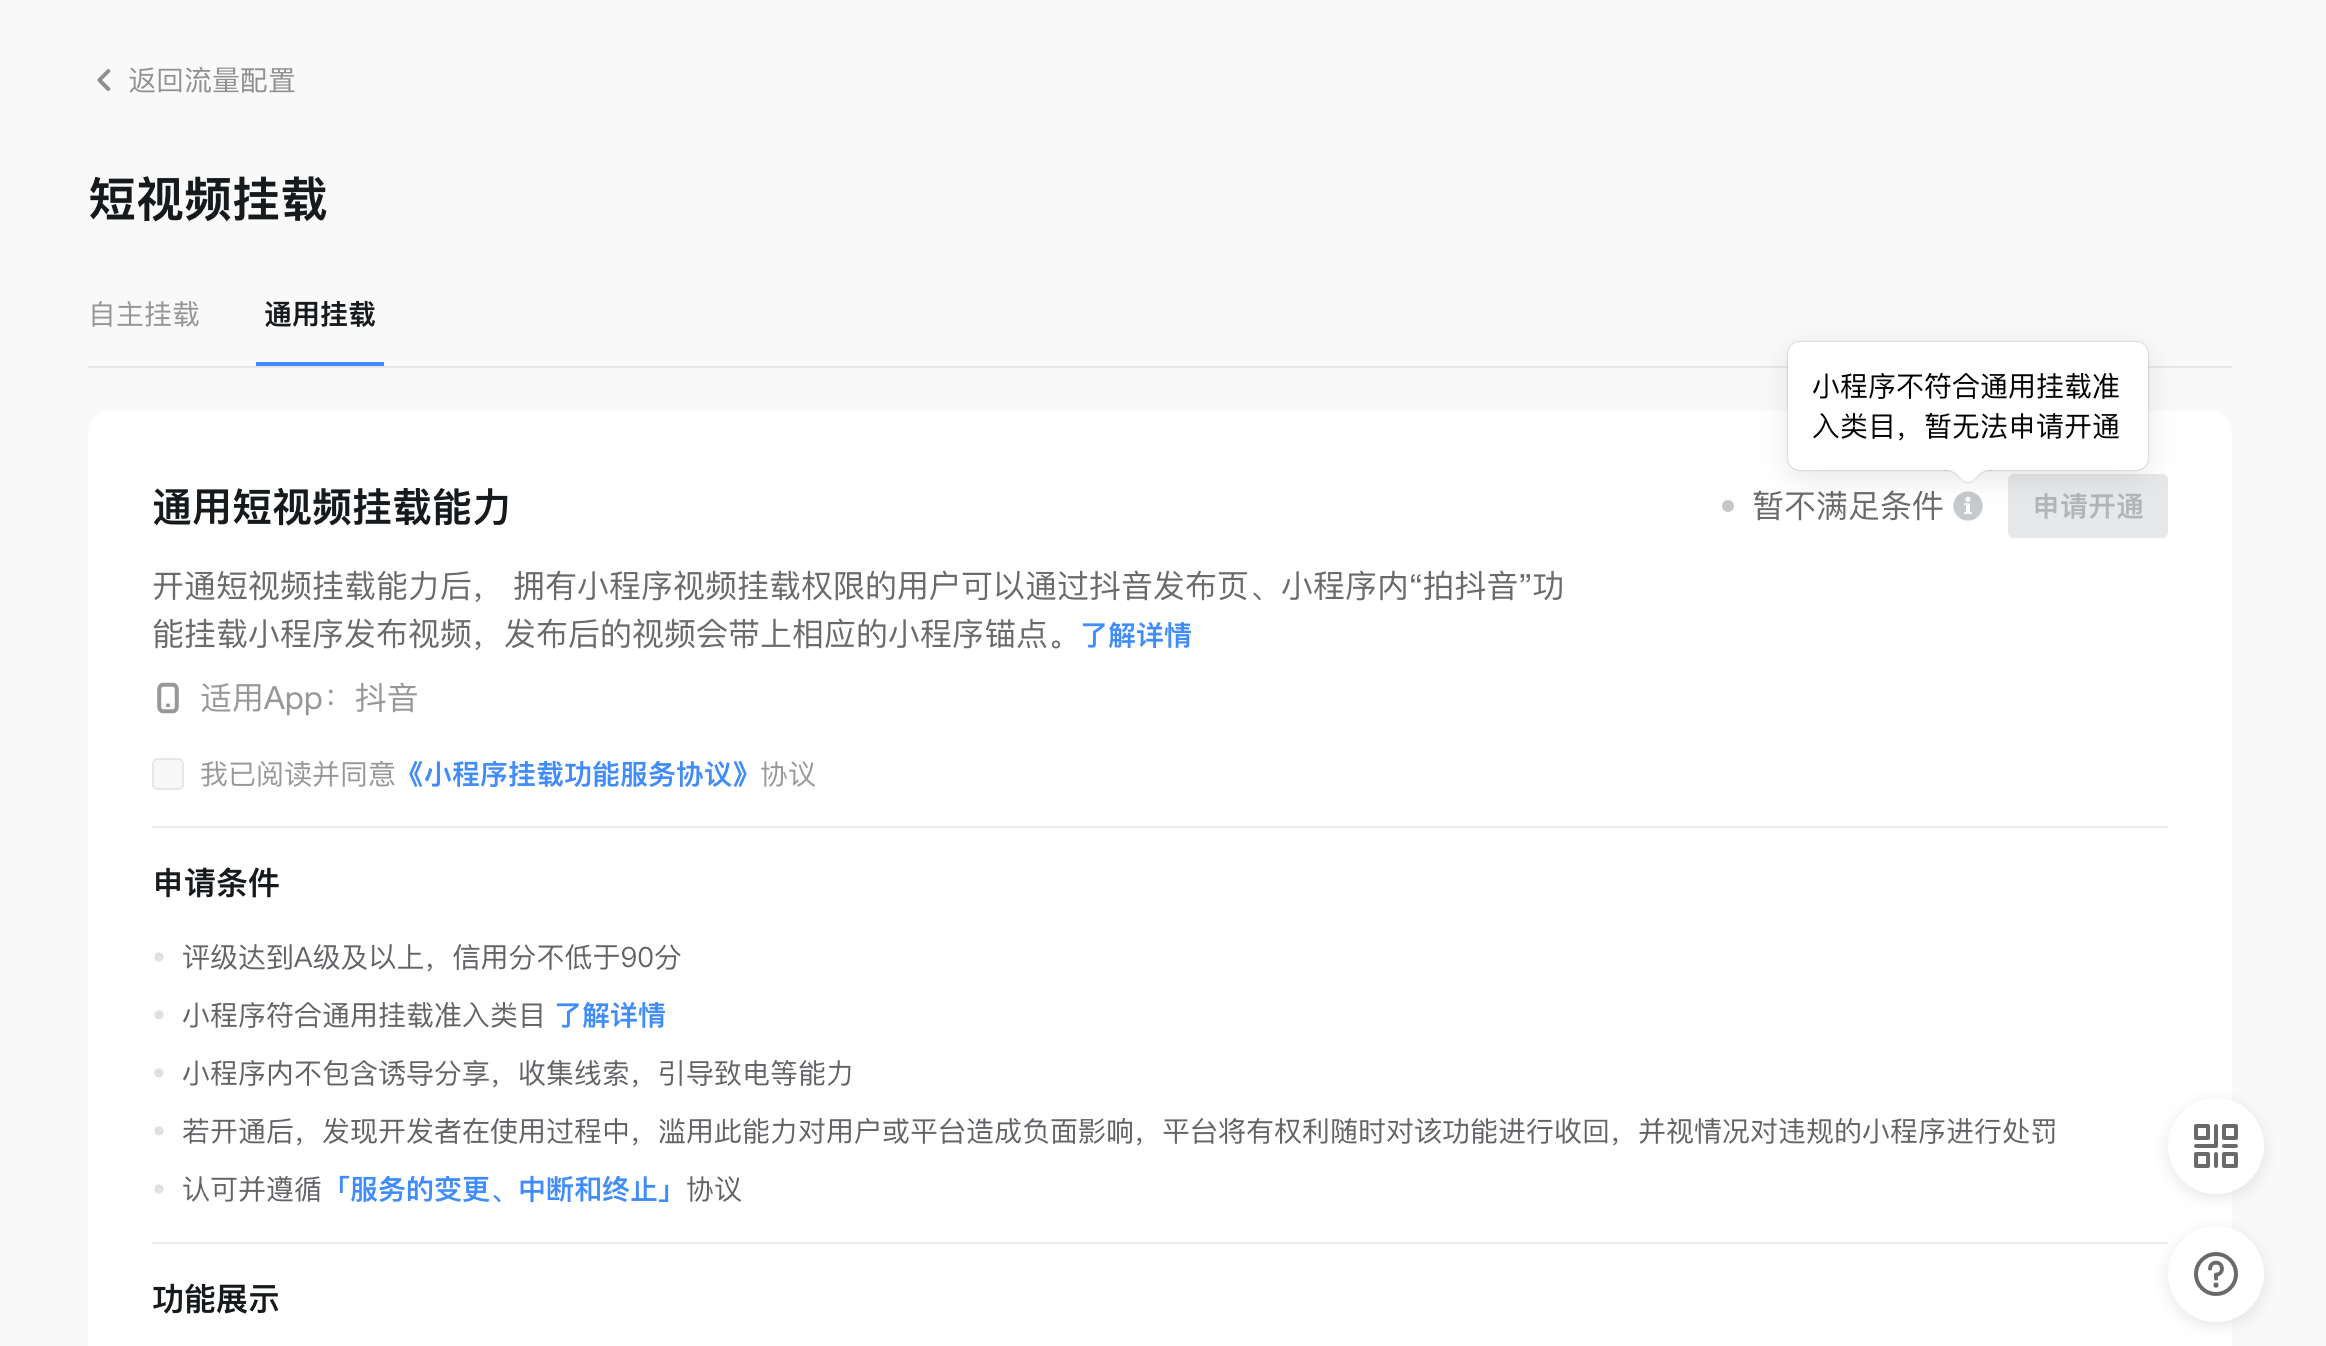Click the 功能展示 section heading
The height and width of the screenshot is (1346, 2326).
[x=216, y=1299]
